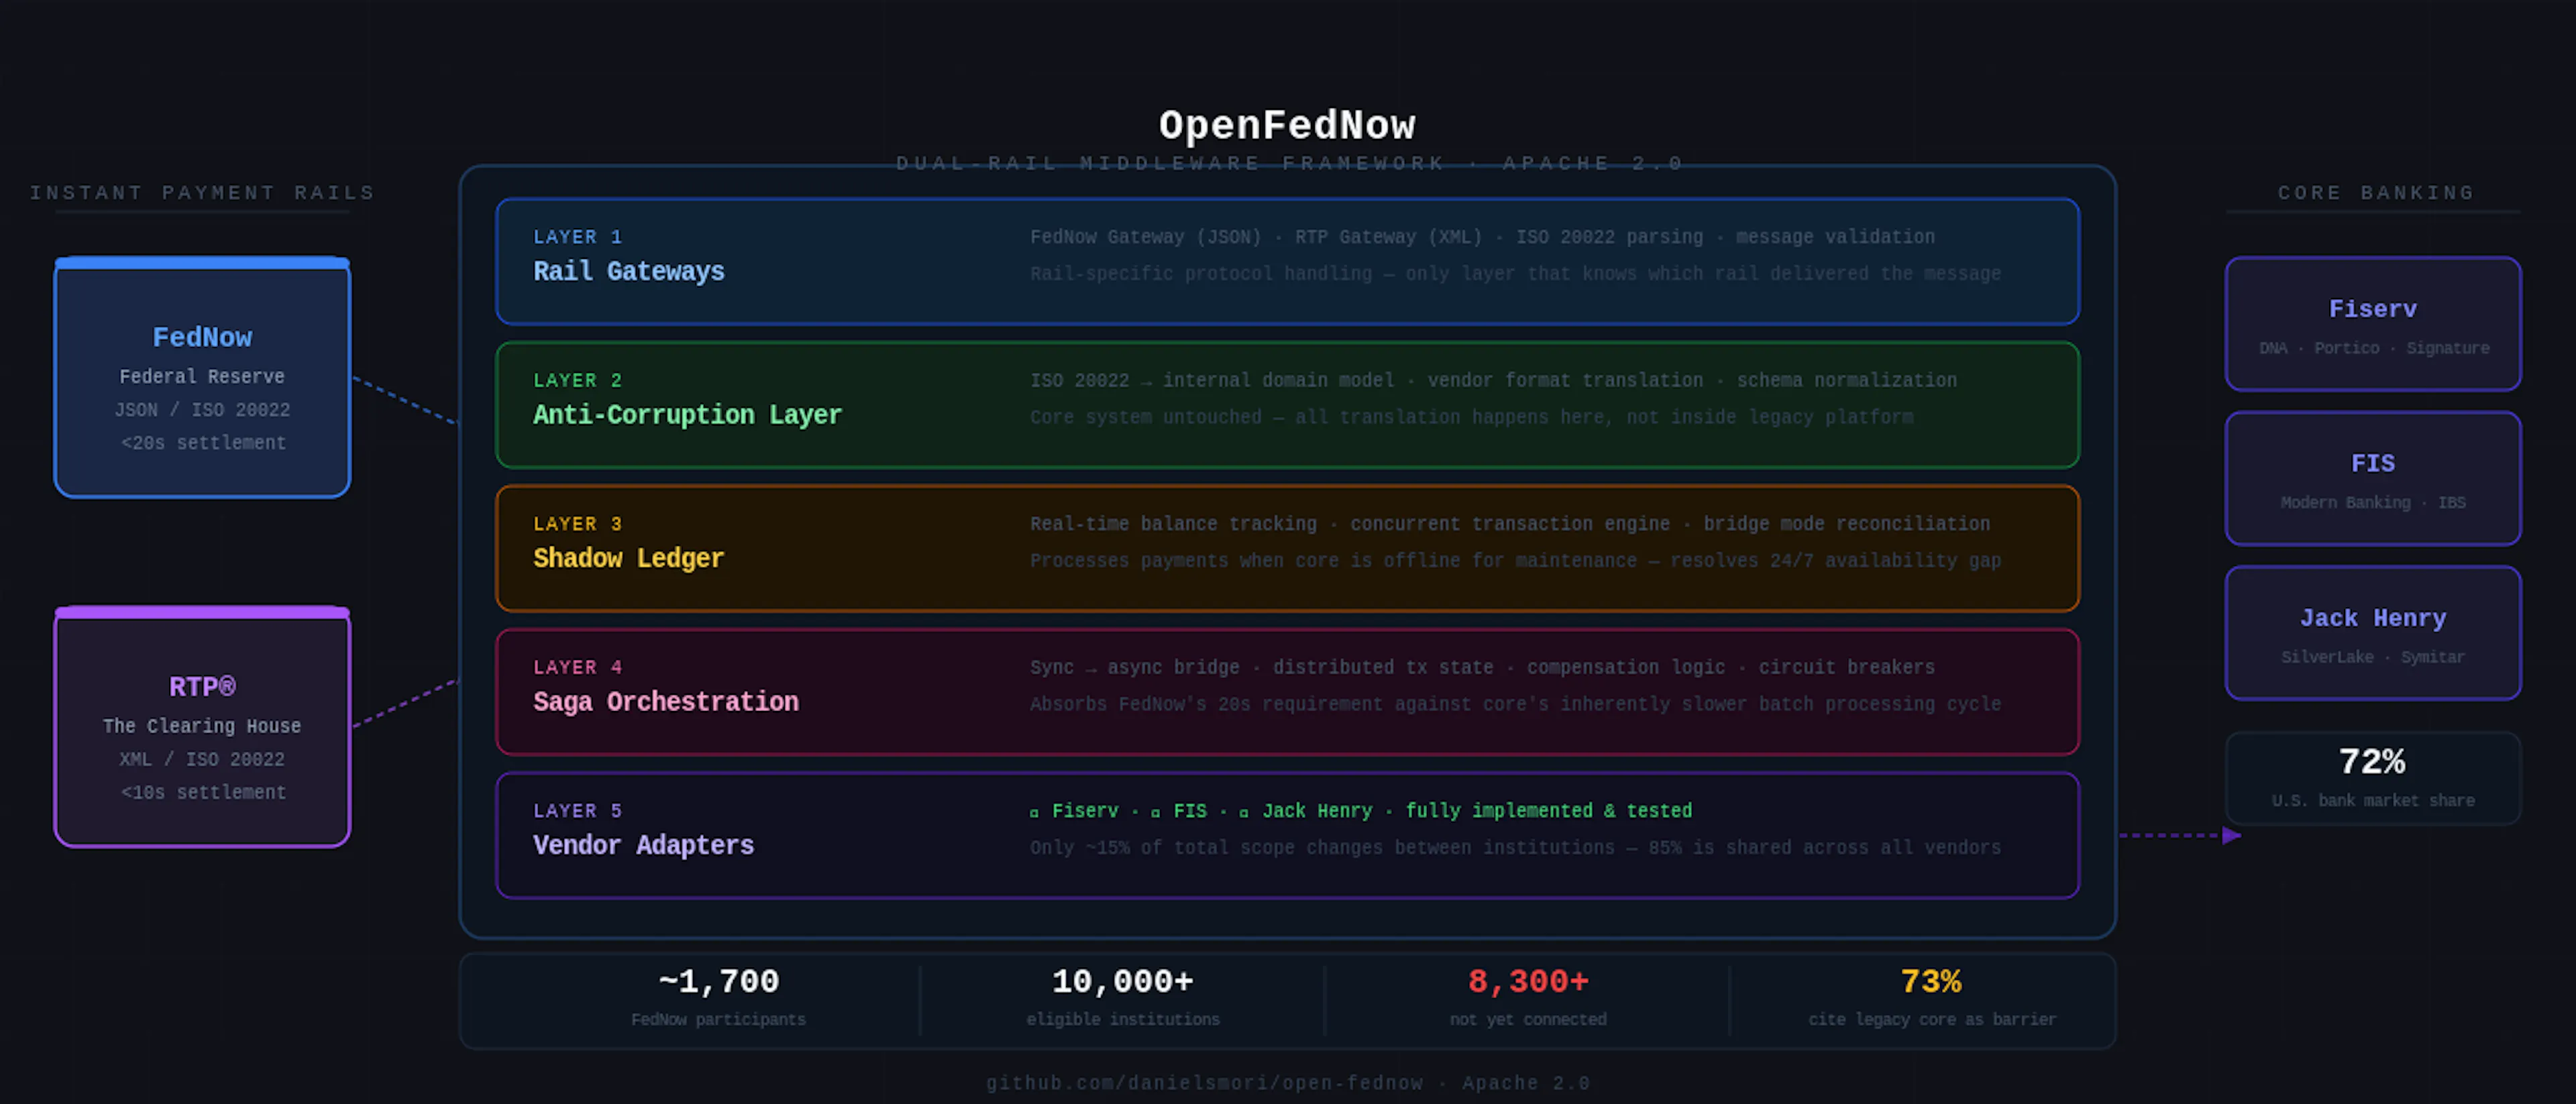Click 'Real-time balance tracking' line
This screenshot has width=2576, height=1104.
1510,524
